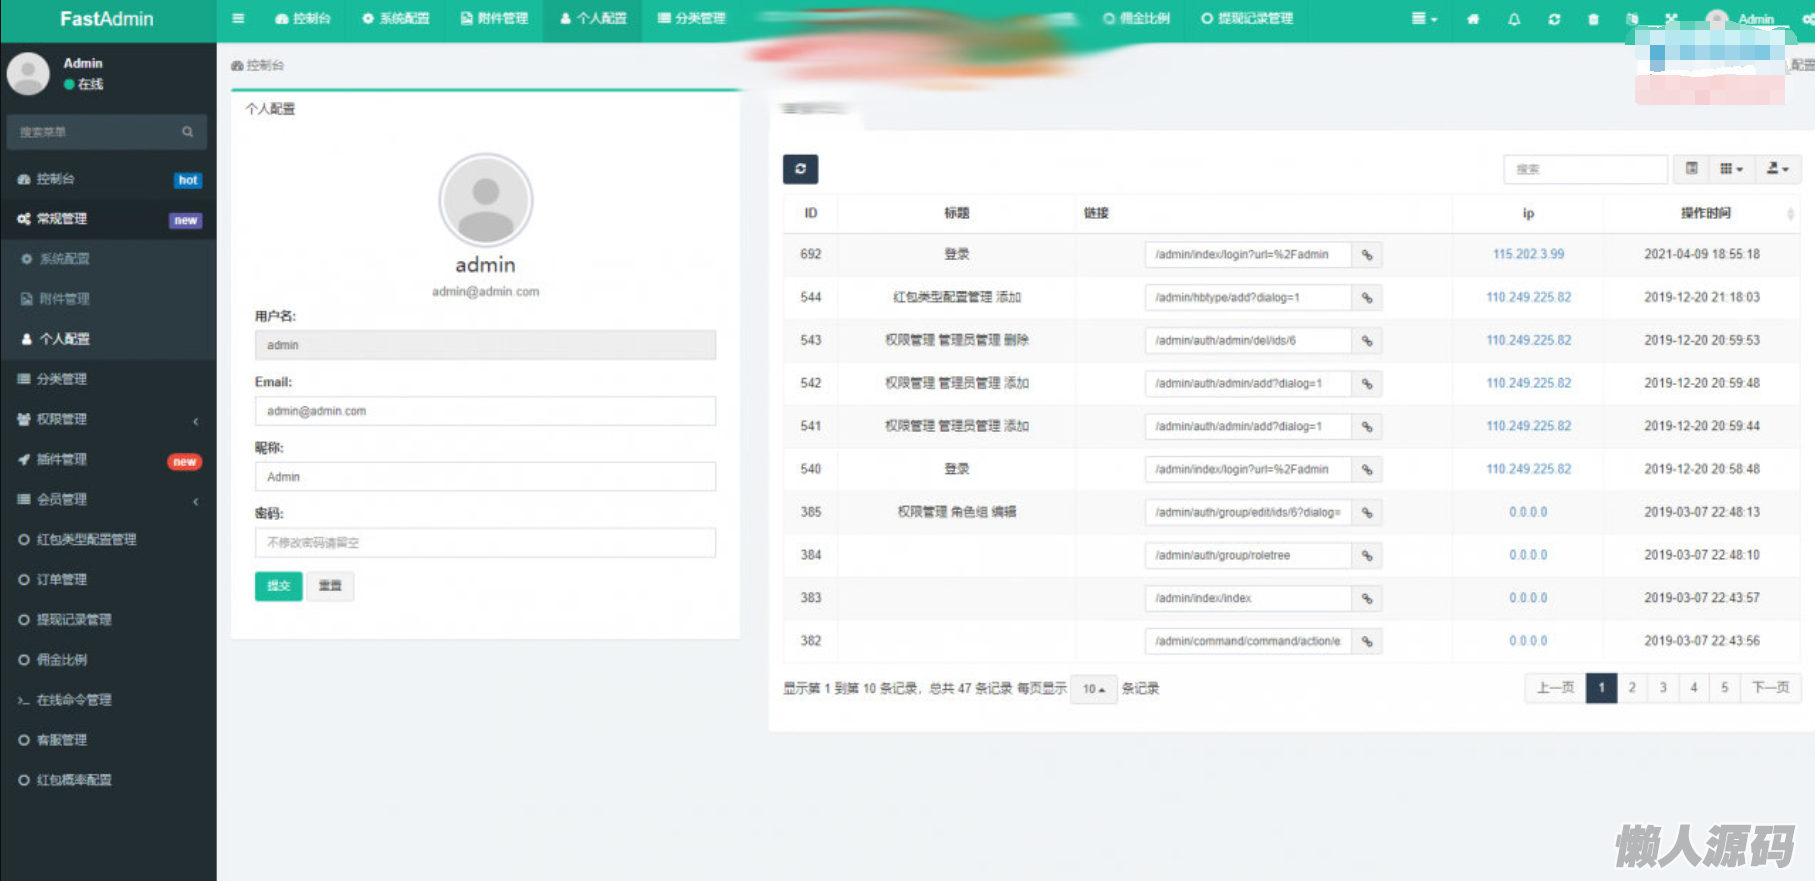This screenshot has width=1815, height=881.
Task: Select 个人配置 in the sidebar
Action: (108, 339)
